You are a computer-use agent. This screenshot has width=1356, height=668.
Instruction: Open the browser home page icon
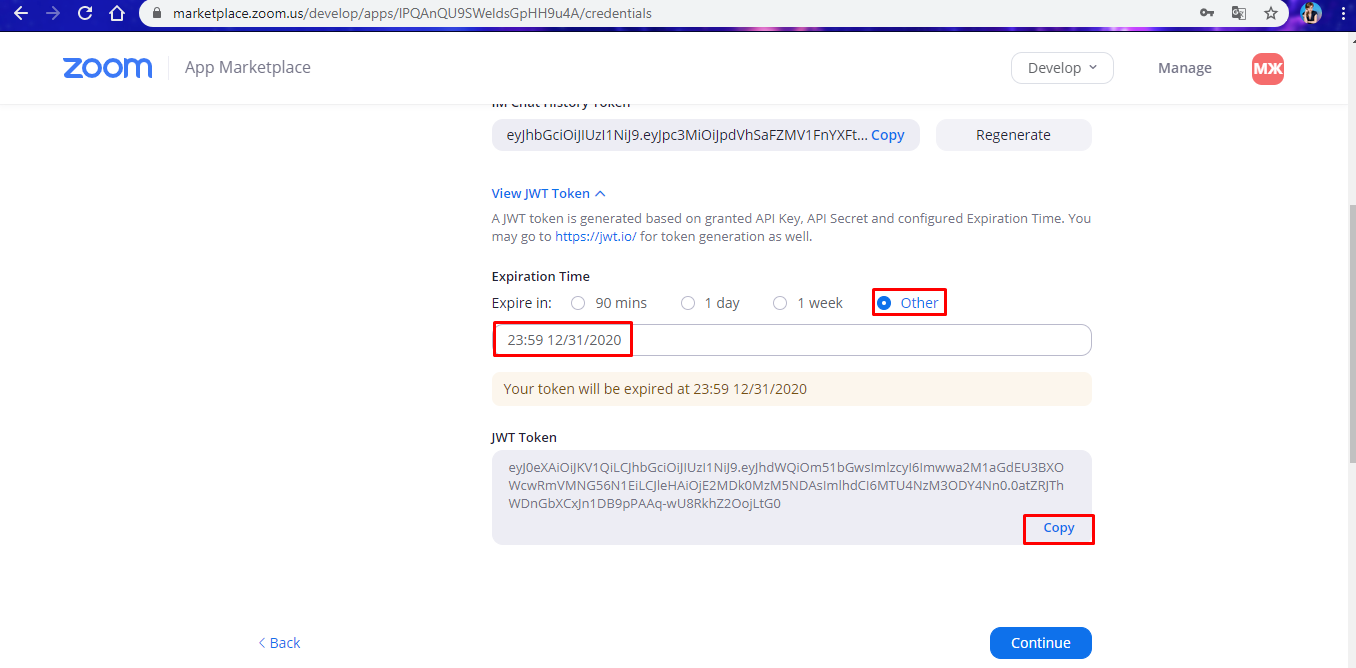point(117,14)
